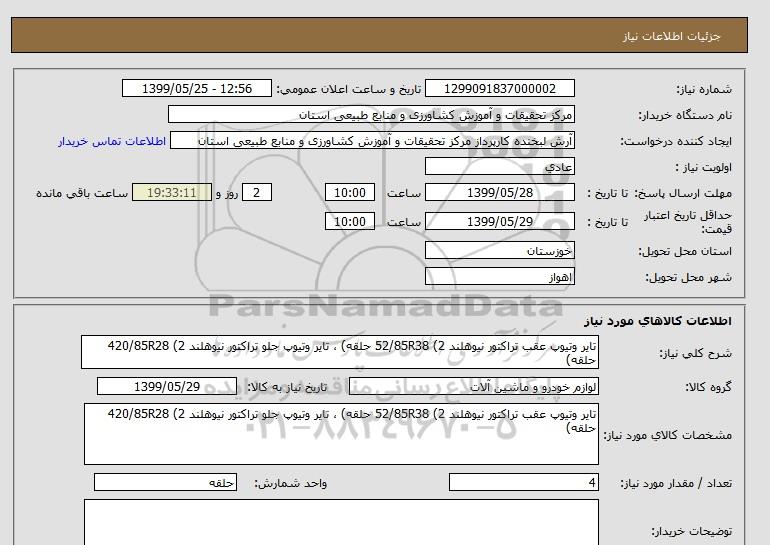The width and height of the screenshot is (770, 545).
Task: Click label ساعت باقی مانده
Action: [82, 193]
